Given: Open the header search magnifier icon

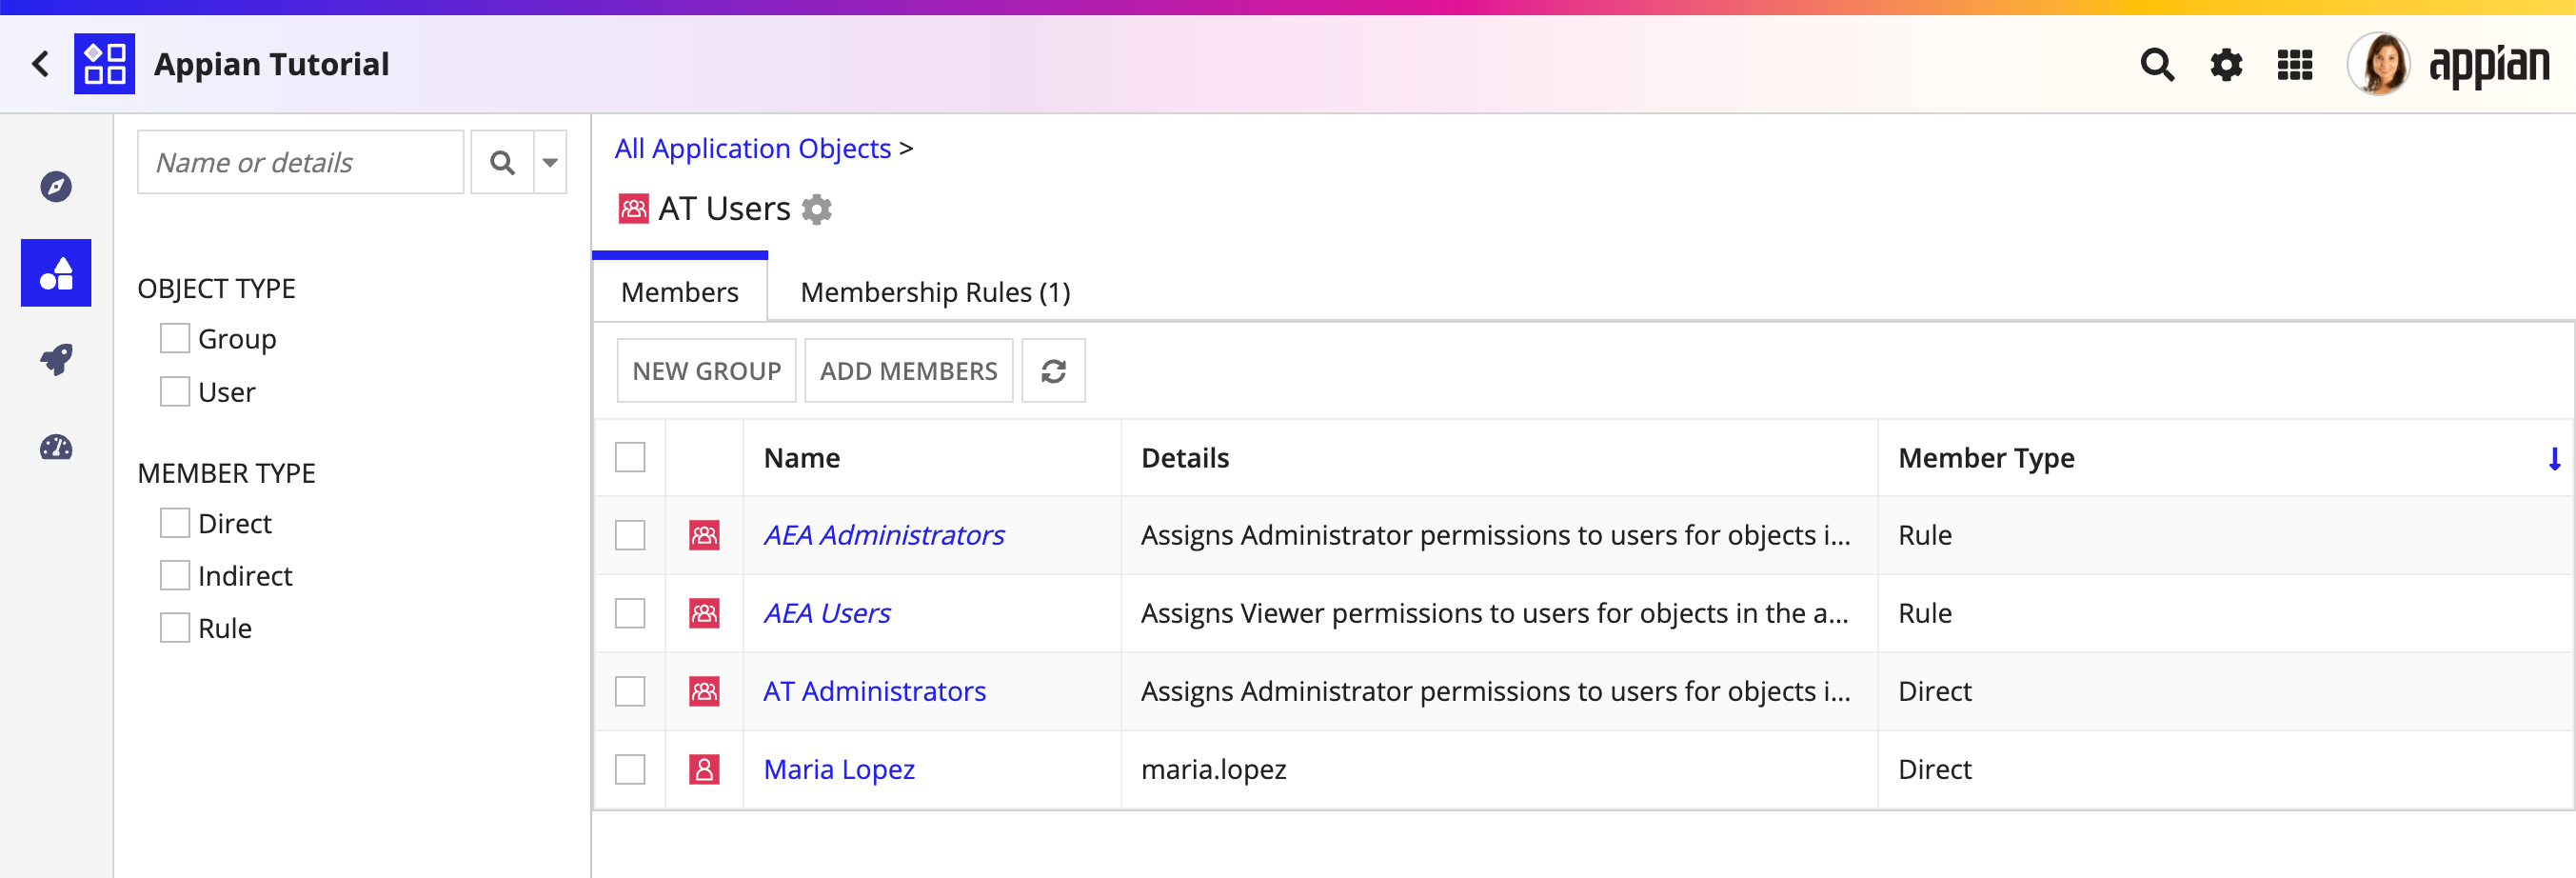Looking at the screenshot, I should pos(2157,65).
